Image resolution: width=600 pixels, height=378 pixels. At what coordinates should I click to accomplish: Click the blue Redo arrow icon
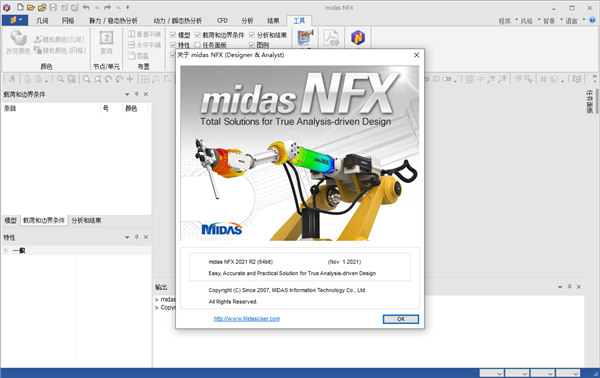(108, 7)
